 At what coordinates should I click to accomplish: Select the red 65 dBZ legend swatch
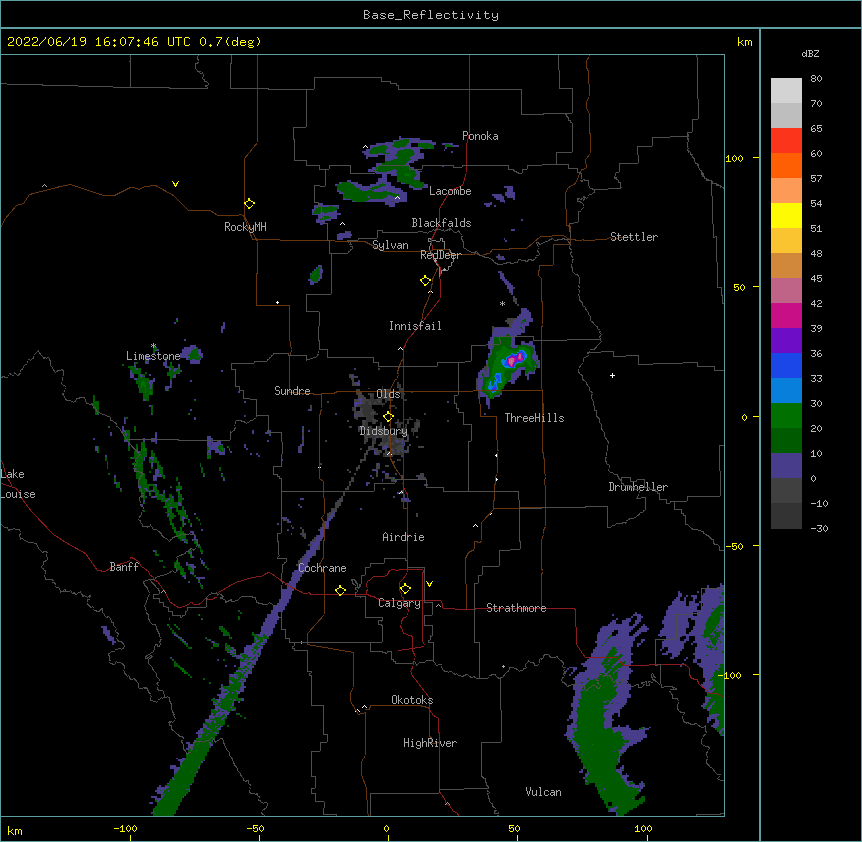coord(786,140)
